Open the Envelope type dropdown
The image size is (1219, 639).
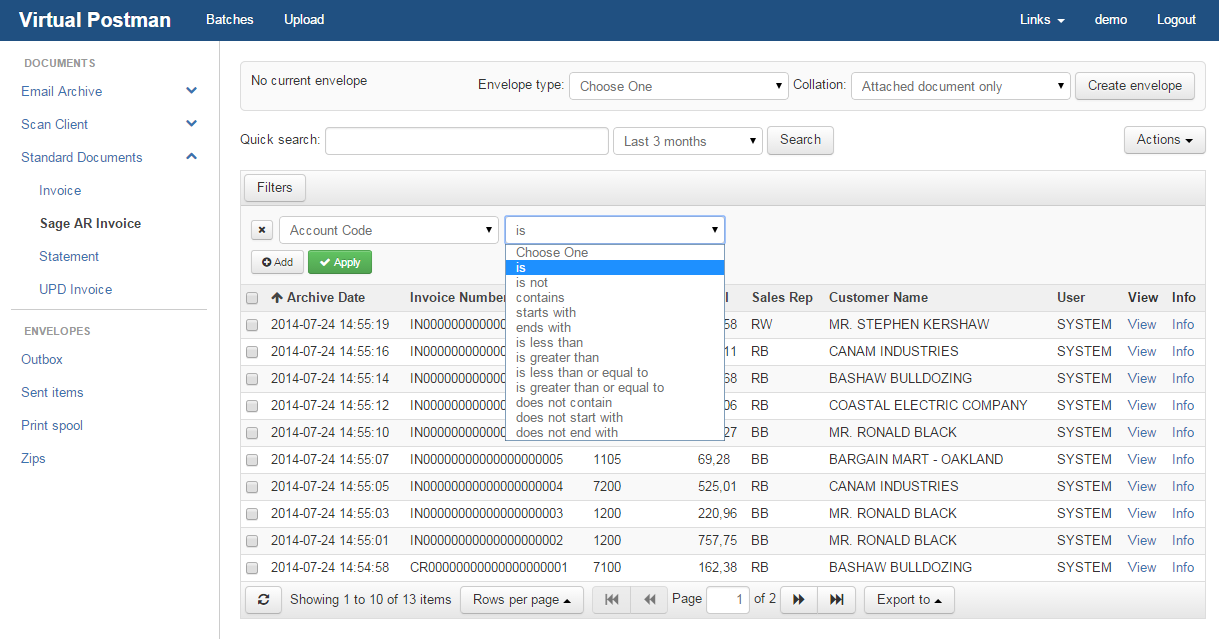(x=679, y=86)
